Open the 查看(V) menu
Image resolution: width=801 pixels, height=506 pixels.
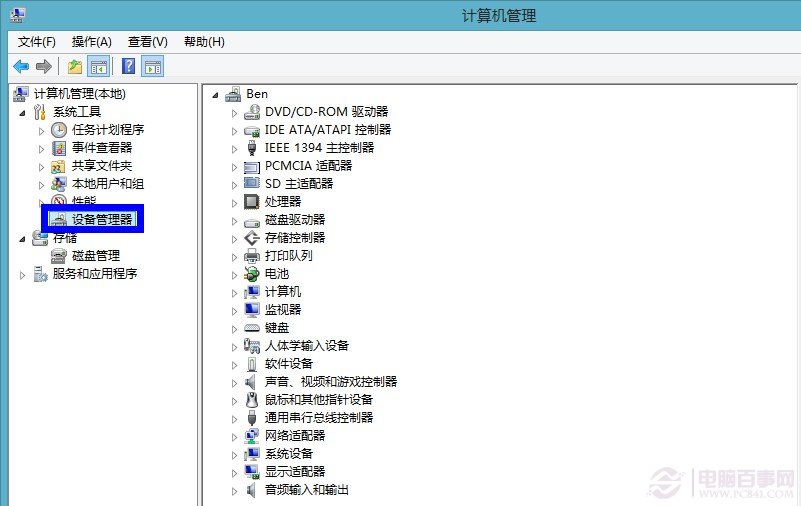point(147,41)
